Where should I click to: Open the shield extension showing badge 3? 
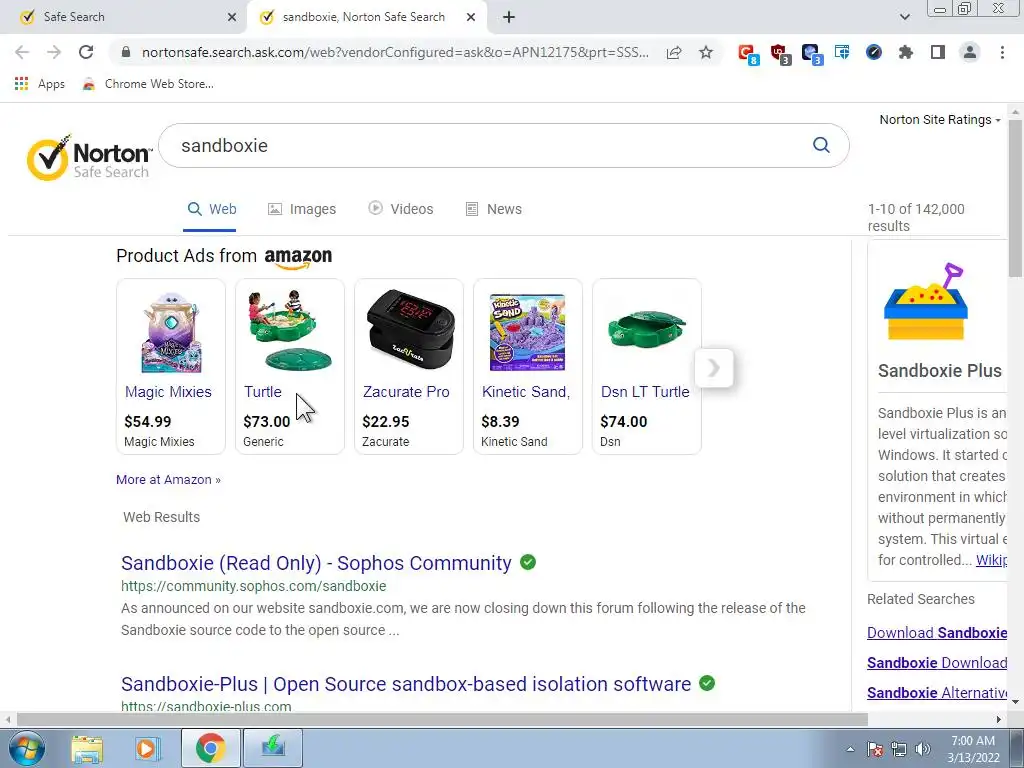coord(780,54)
